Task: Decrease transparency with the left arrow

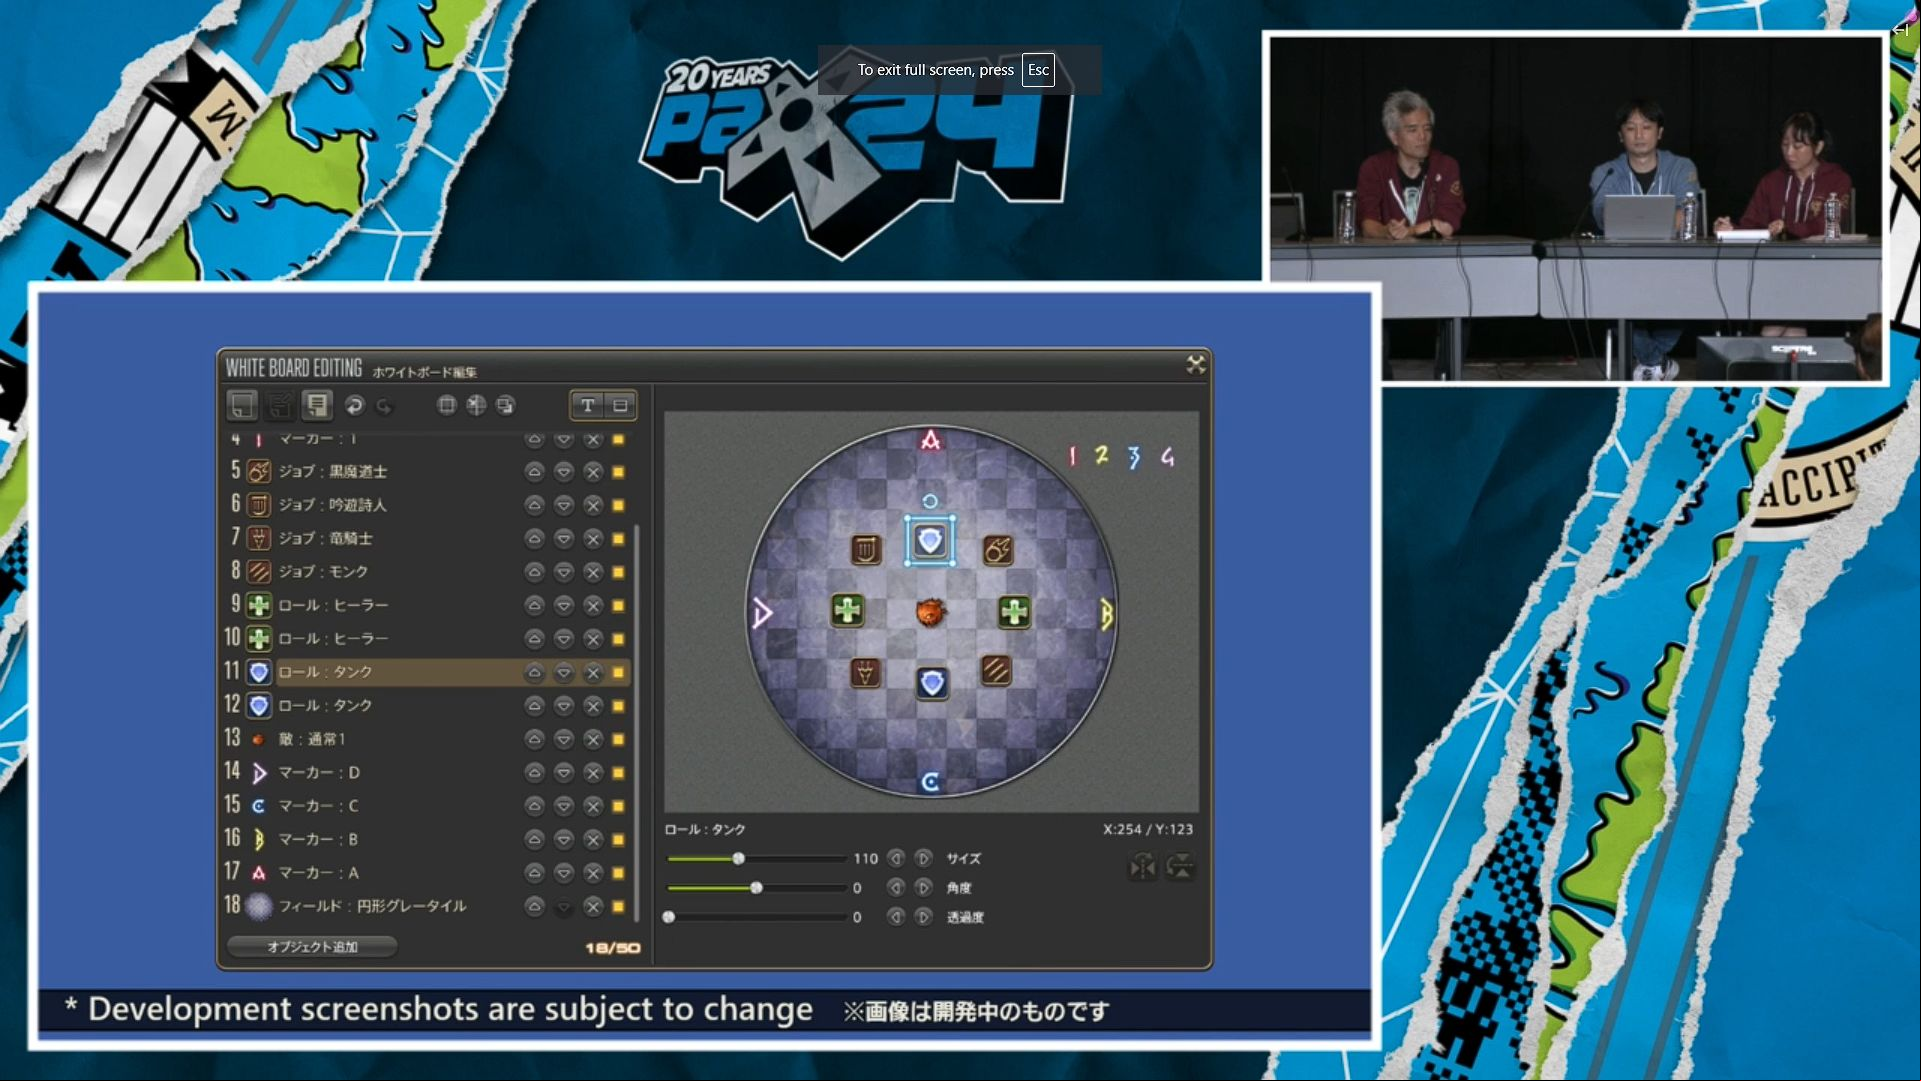Action: point(896,916)
